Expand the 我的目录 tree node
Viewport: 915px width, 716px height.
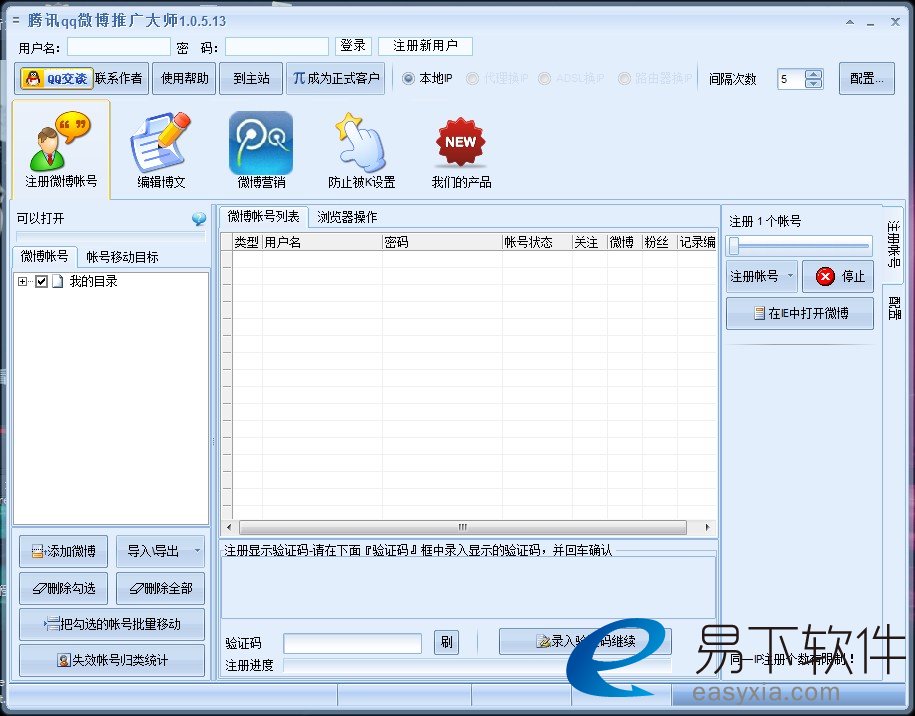(x=22, y=282)
